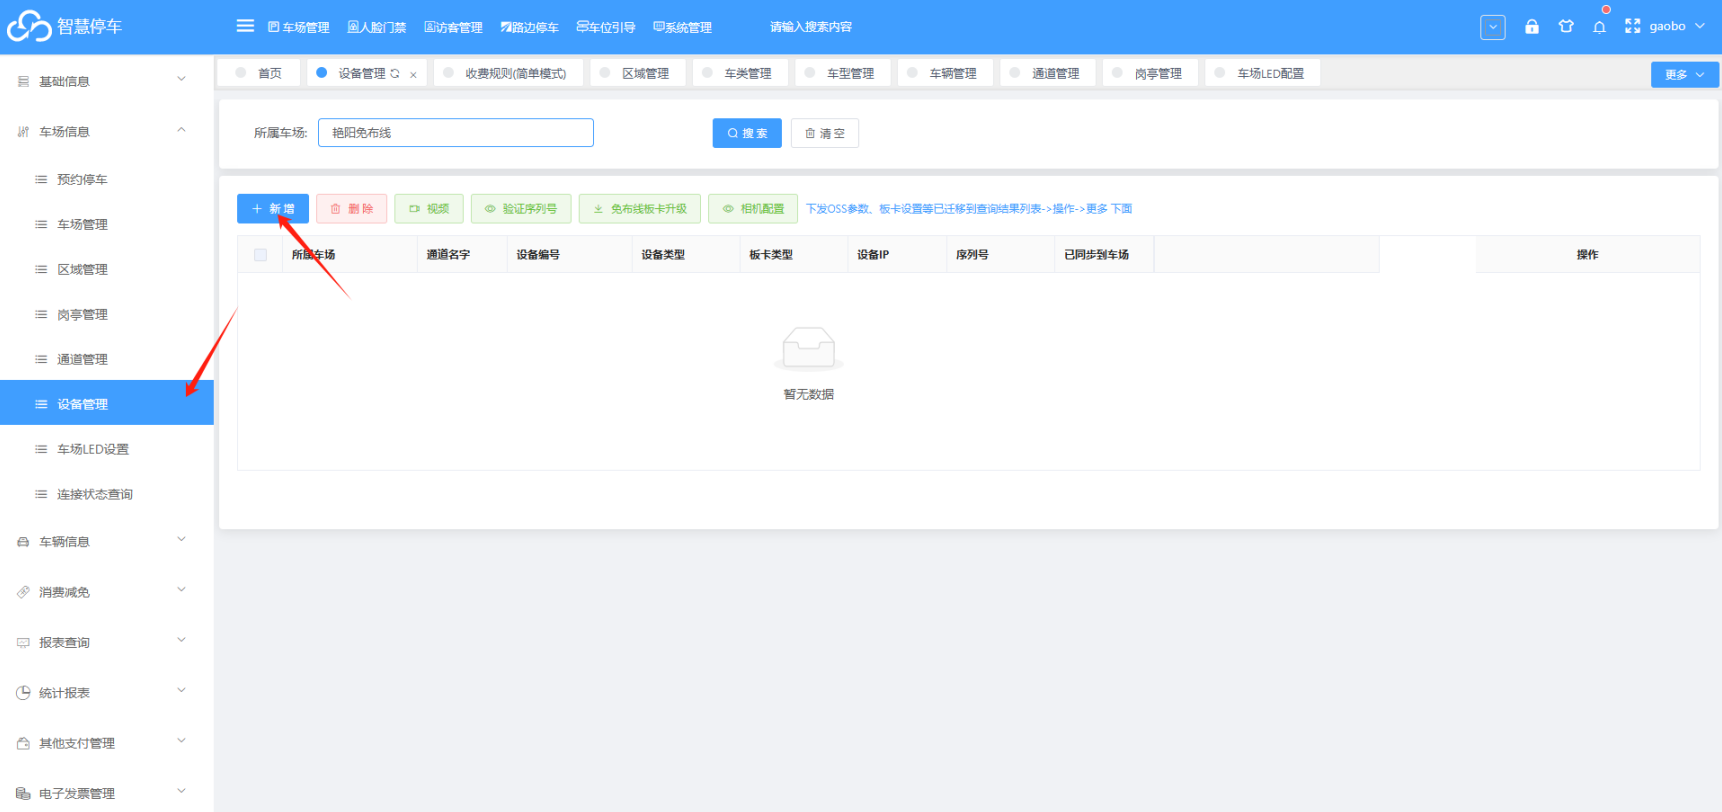Expand the 车辆信息 sidebar section

[x=107, y=541]
